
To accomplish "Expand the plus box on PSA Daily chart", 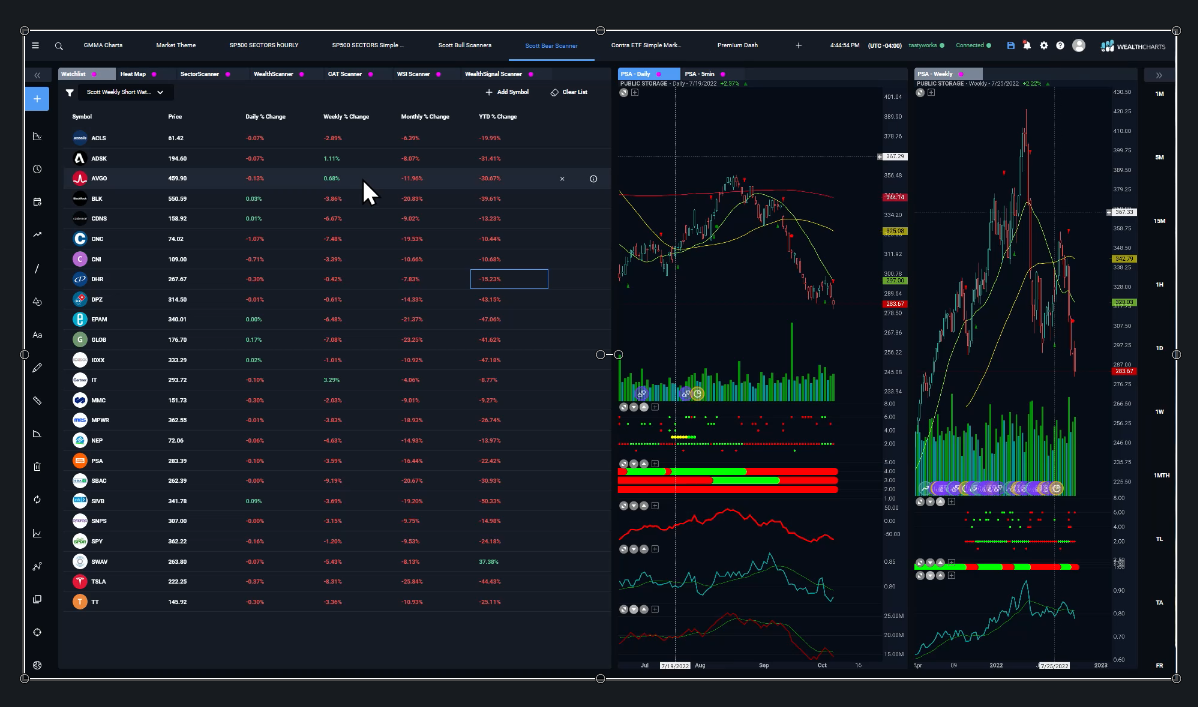I will [634, 92].
